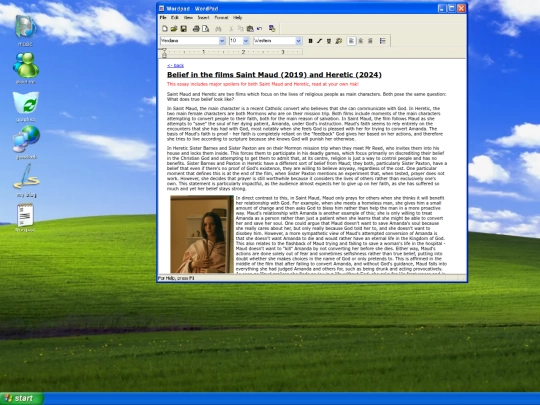This screenshot has height=405, width=540.
Task: Click the paragraph beginning 'In Heretic Sister Barnes'
Action: 307,168
